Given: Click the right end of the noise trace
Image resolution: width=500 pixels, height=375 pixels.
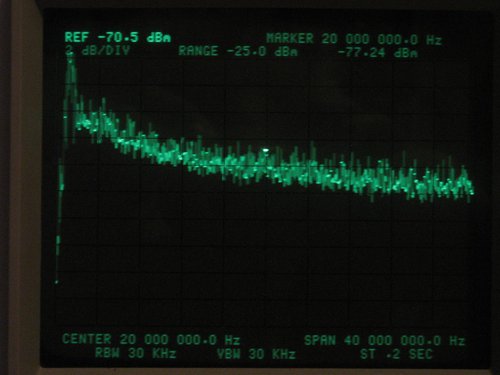Looking at the screenshot, I should 472,192.
